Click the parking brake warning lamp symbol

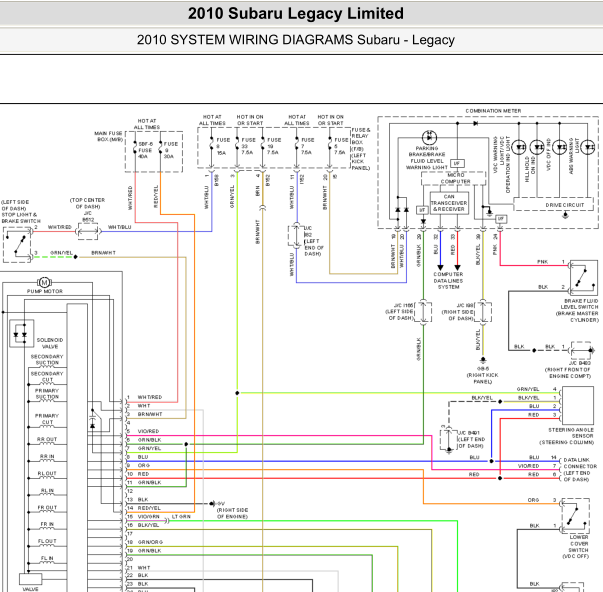[429, 137]
